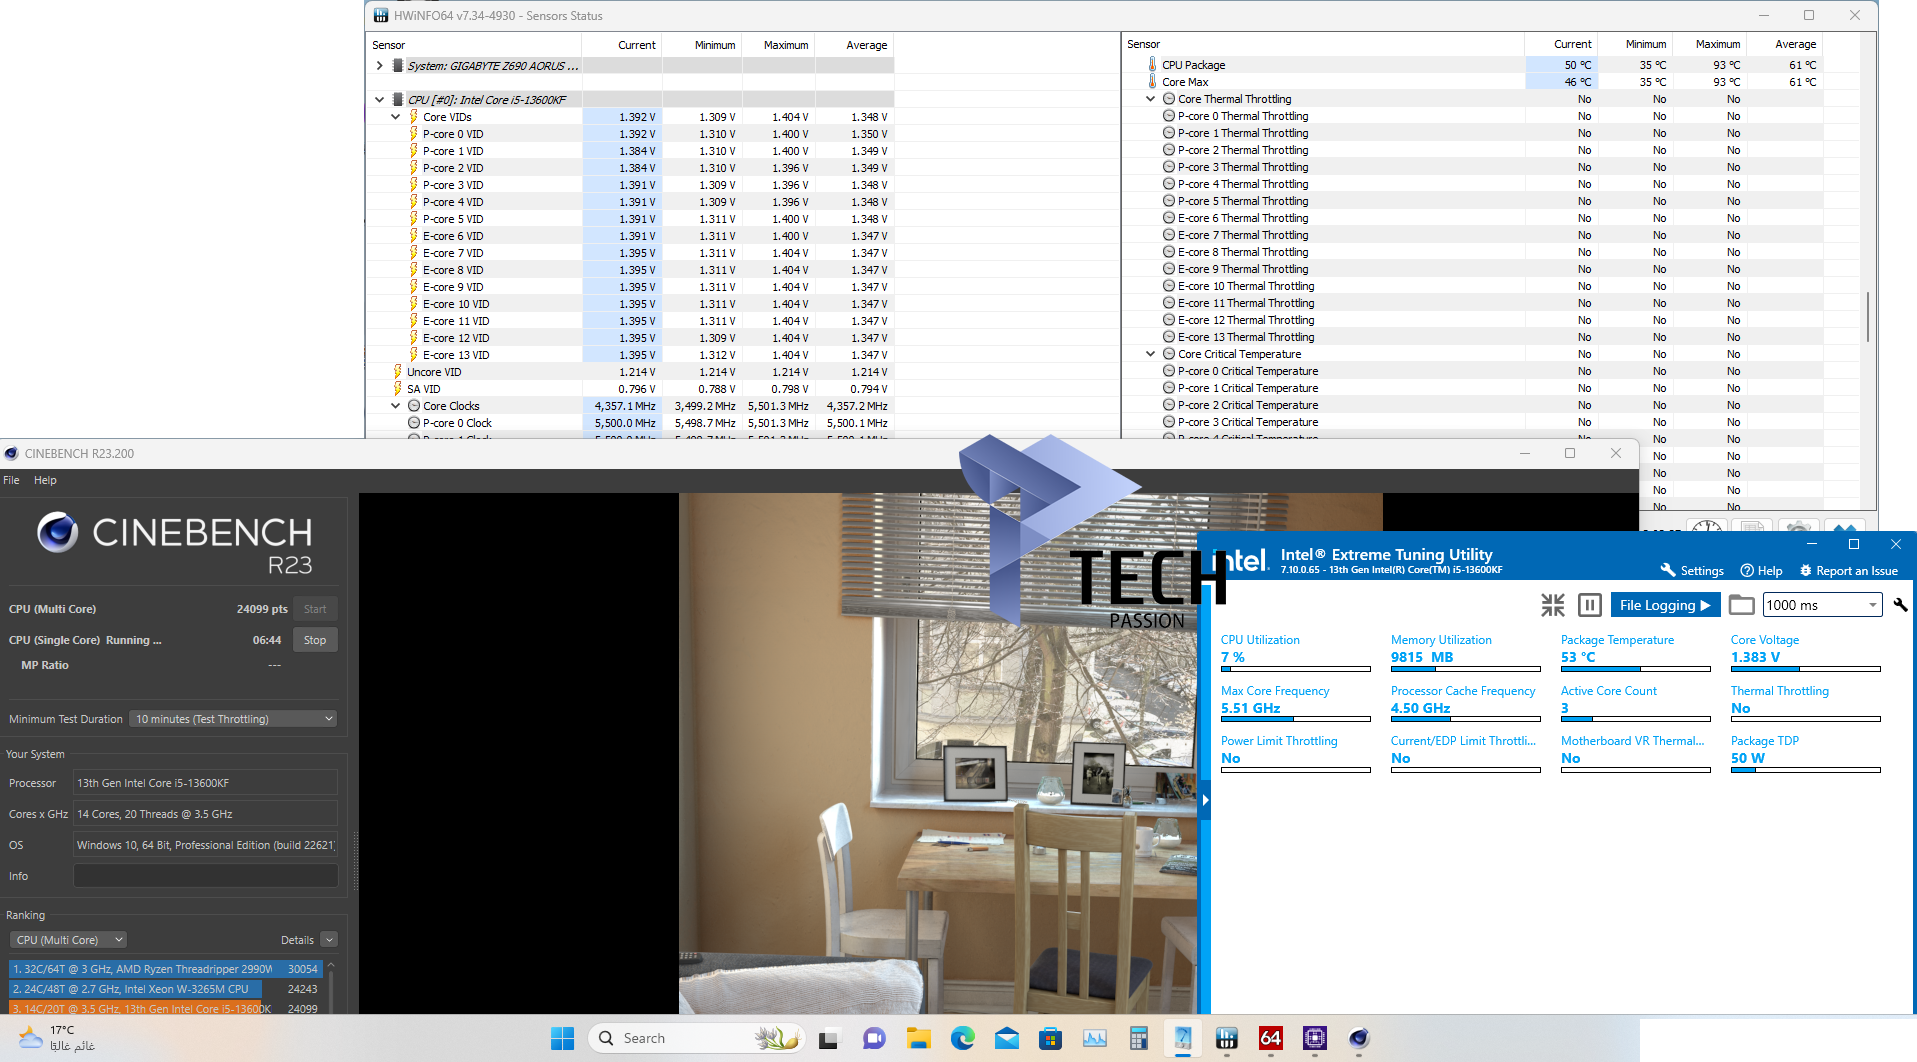Viewport: 1917px width, 1062px height.
Task: Click Report an Issue in XTU
Action: coord(1848,571)
